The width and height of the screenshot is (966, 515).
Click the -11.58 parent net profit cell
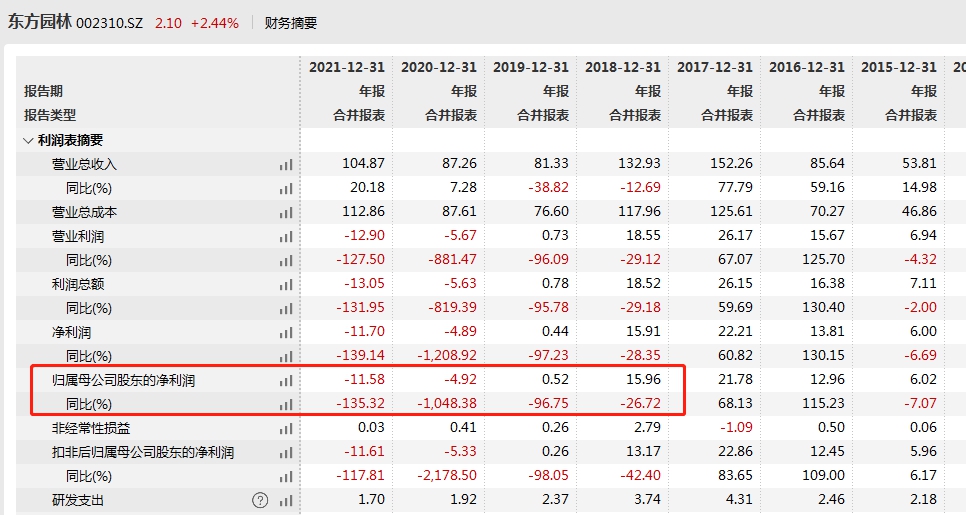pos(365,379)
